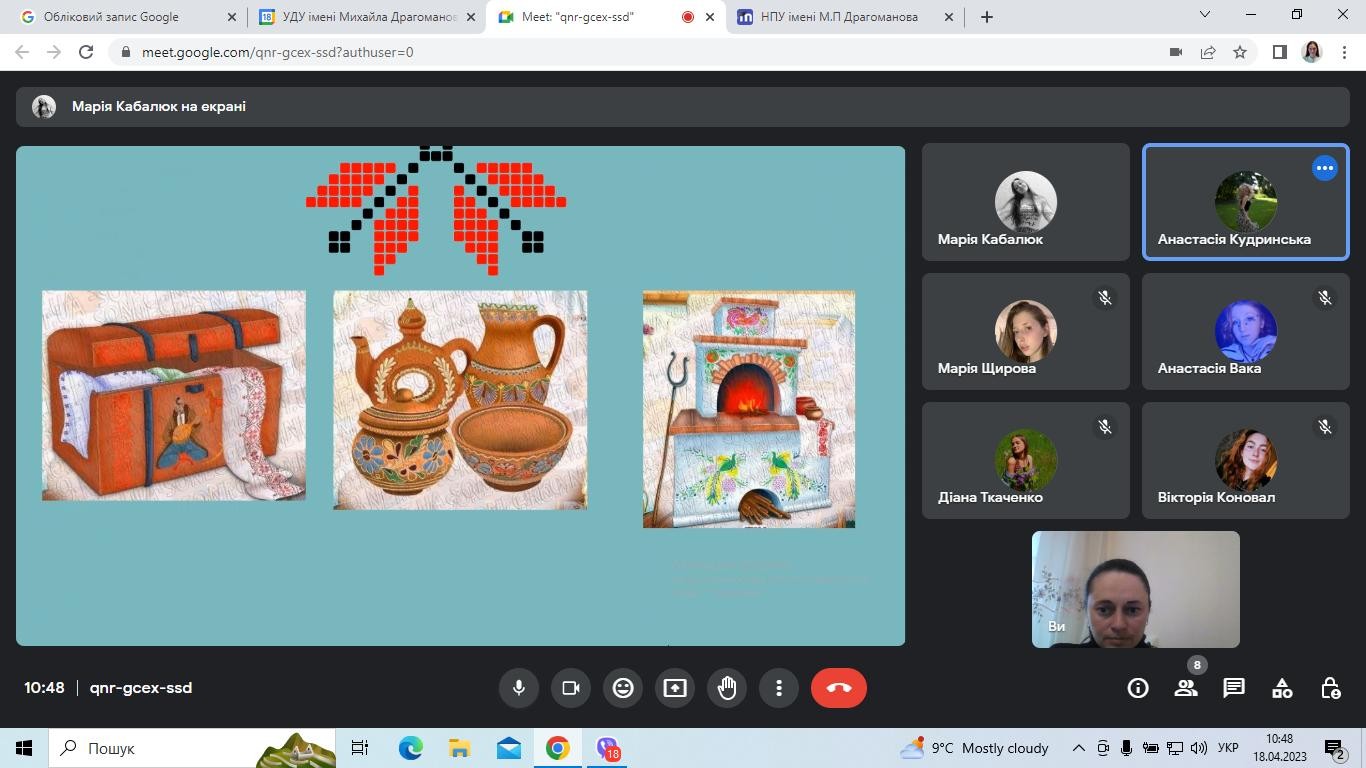Switch the УКР keyboard language indicator
Viewport: 1366px width, 768px height.
click(x=1229, y=748)
